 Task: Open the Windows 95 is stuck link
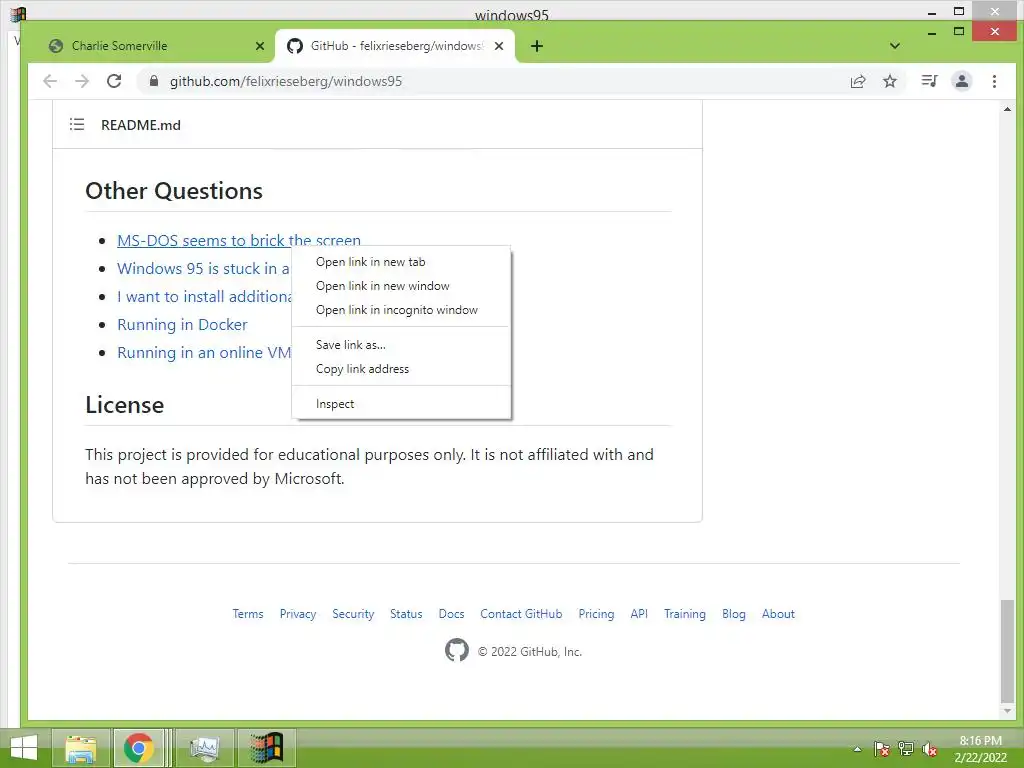pos(203,268)
